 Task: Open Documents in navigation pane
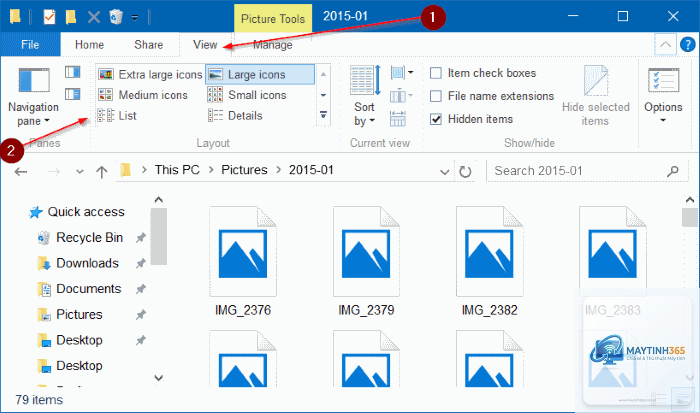point(79,289)
